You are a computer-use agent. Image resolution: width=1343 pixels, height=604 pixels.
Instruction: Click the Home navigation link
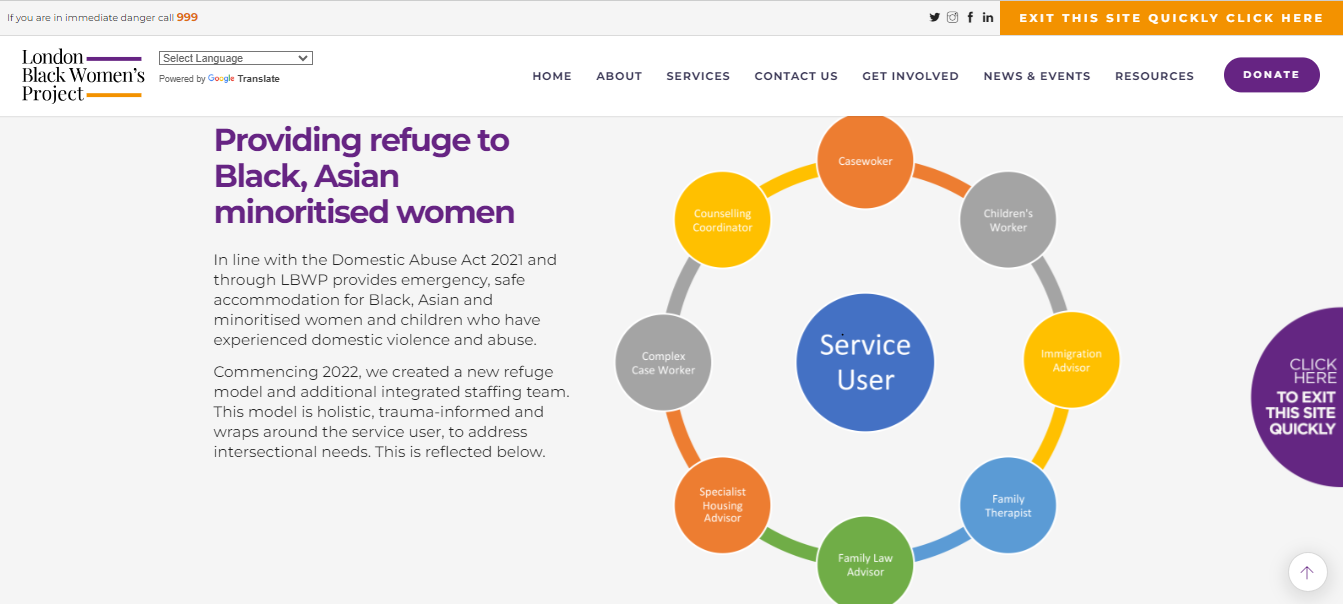(552, 76)
